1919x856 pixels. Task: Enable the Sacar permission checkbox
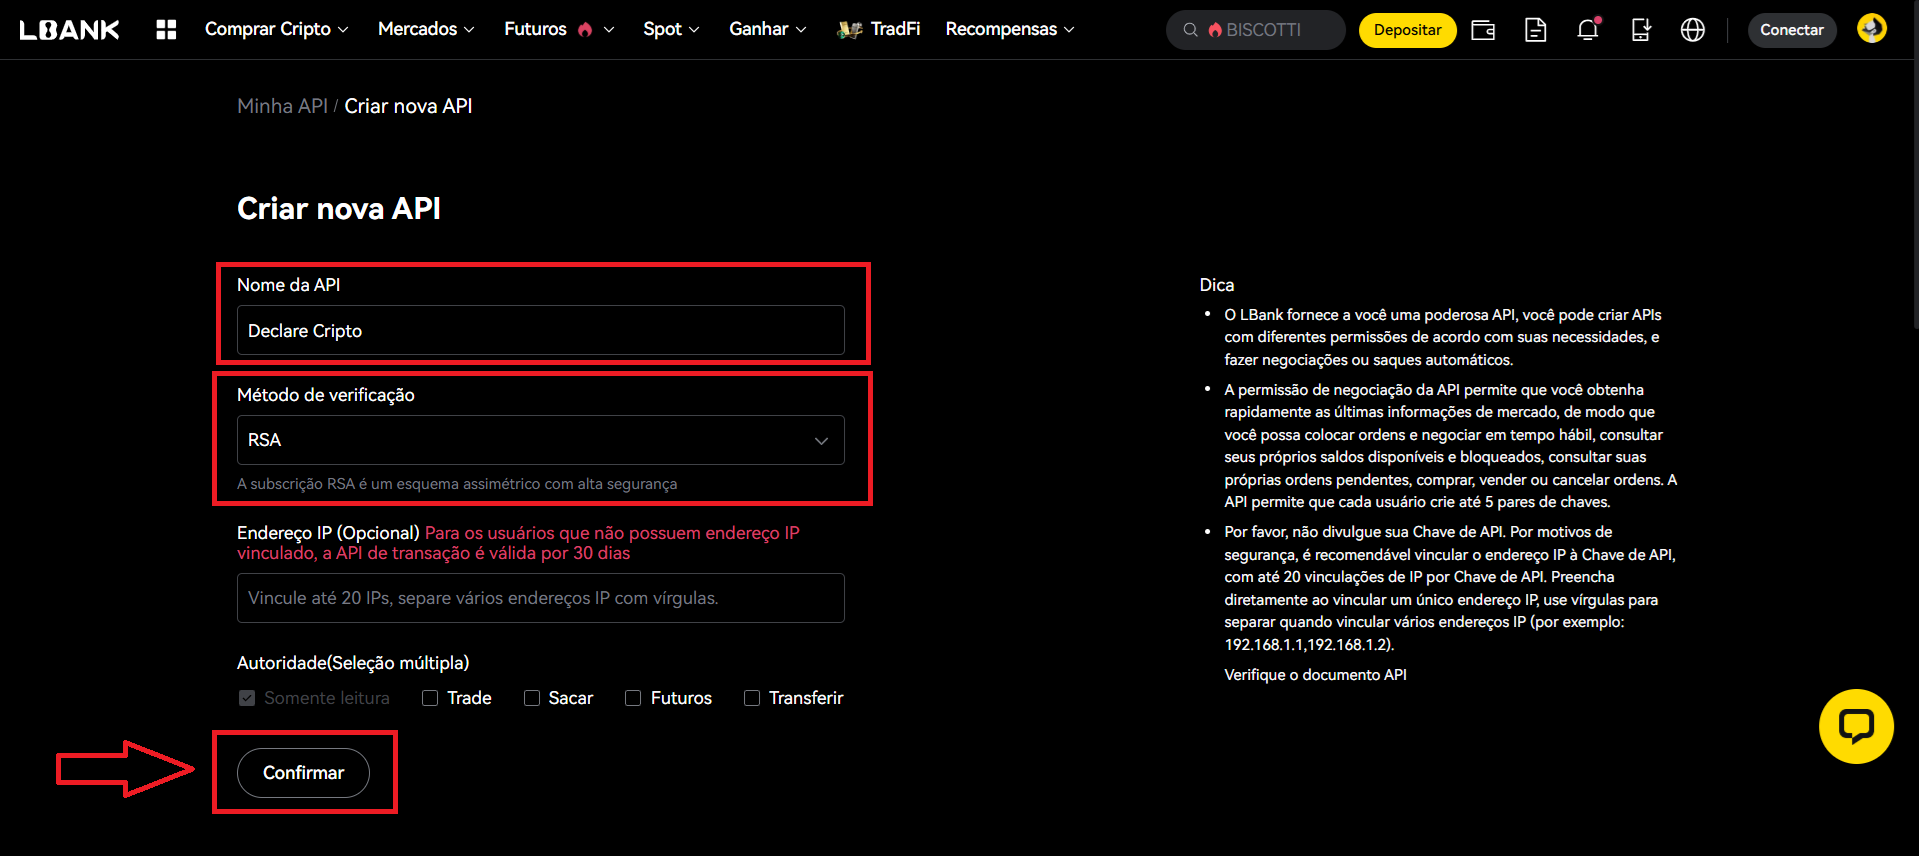(x=532, y=698)
